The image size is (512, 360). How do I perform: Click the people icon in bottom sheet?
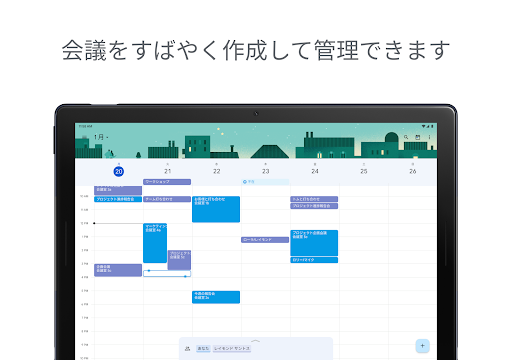(187, 348)
